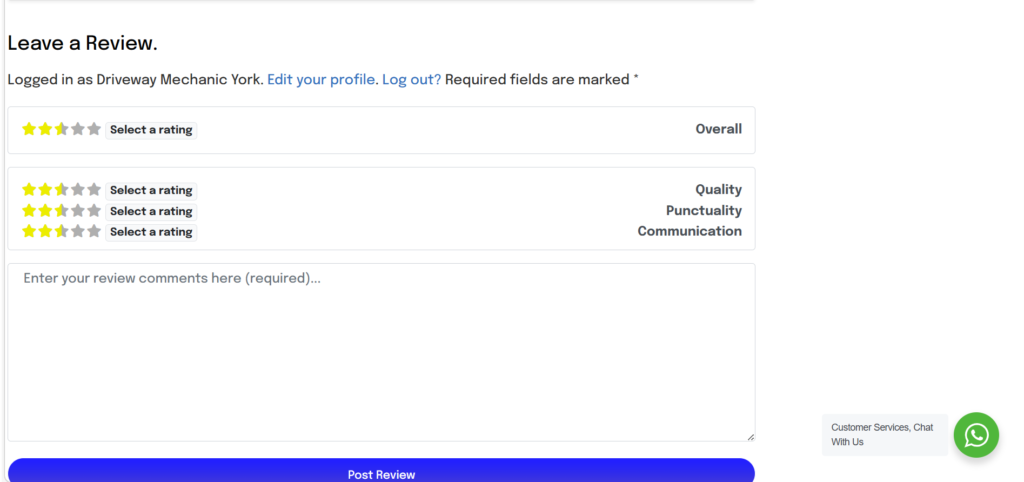Focus the review comments text box
Image resolution: width=1024 pixels, height=482 pixels.
pos(380,350)
